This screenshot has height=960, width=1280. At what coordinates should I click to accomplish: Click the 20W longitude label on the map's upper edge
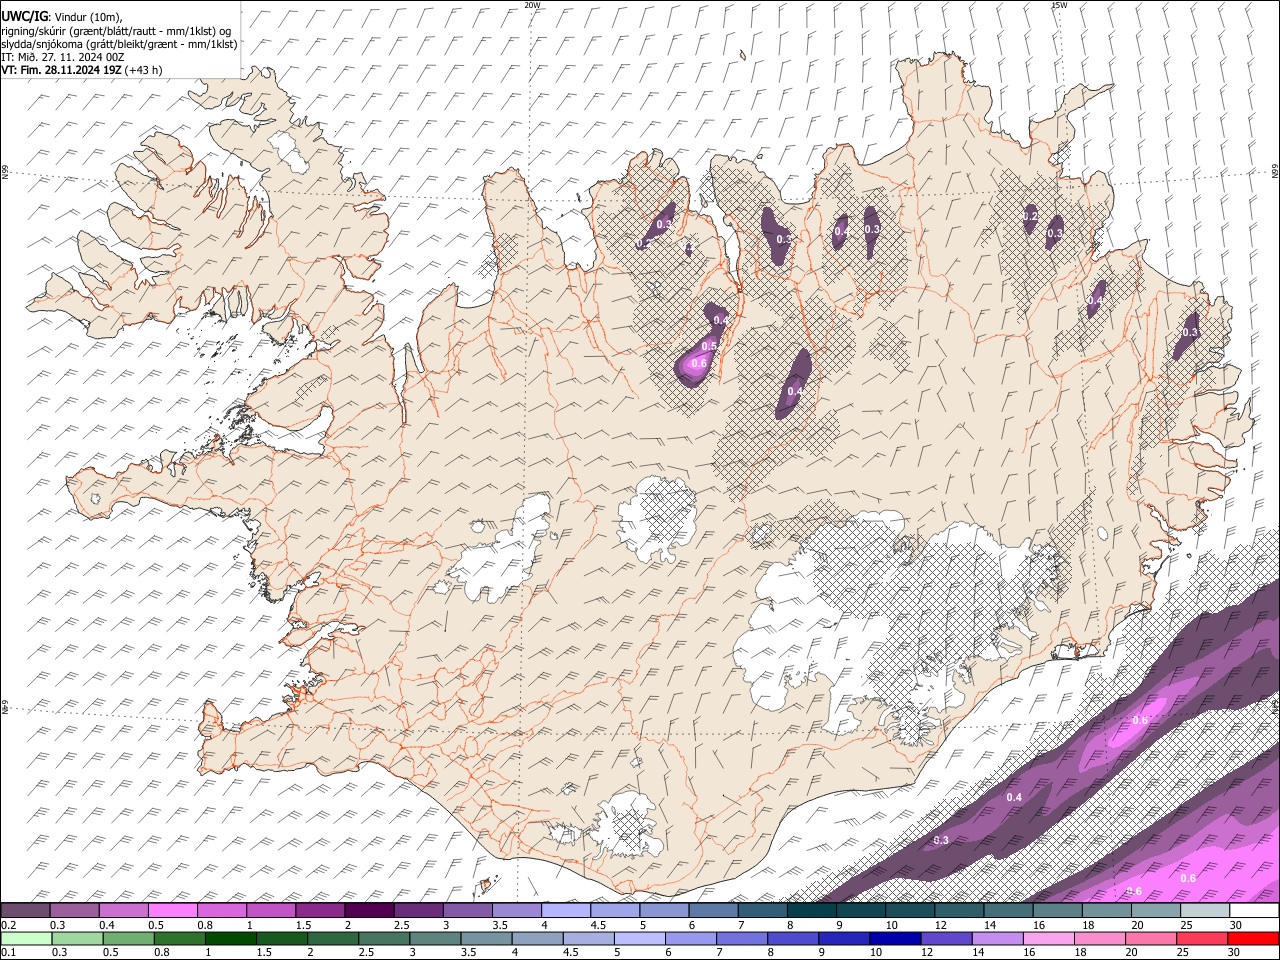[533, 5]
